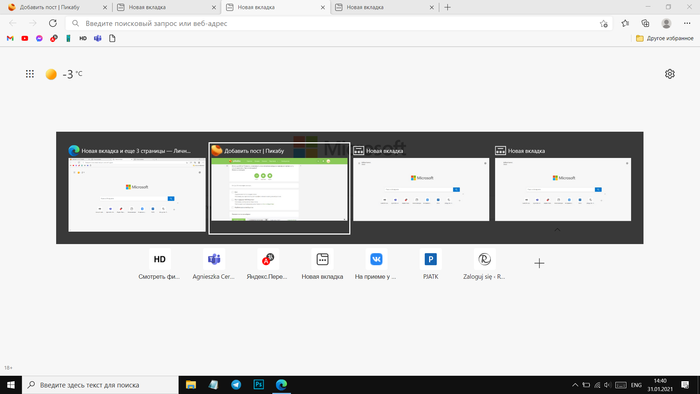Open File Explorer from taskbar
The image size is (700, 394).
(x=191, y=385)
